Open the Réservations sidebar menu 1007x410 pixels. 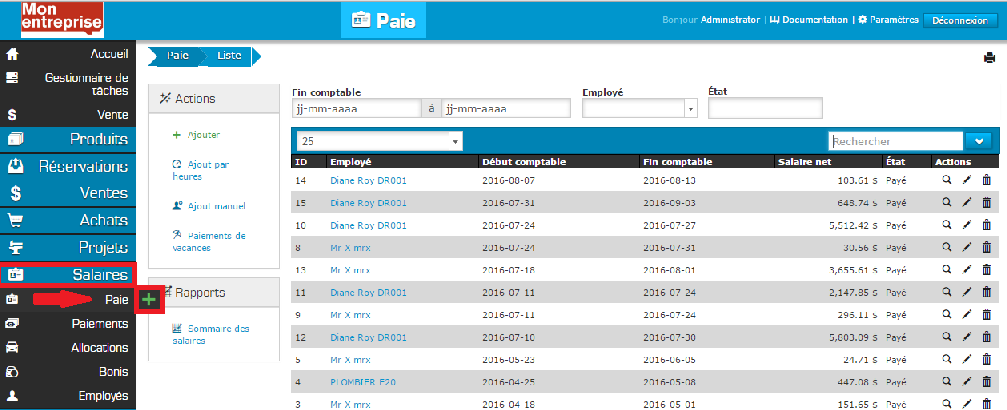pyautogui.click(x=68, y=166)
